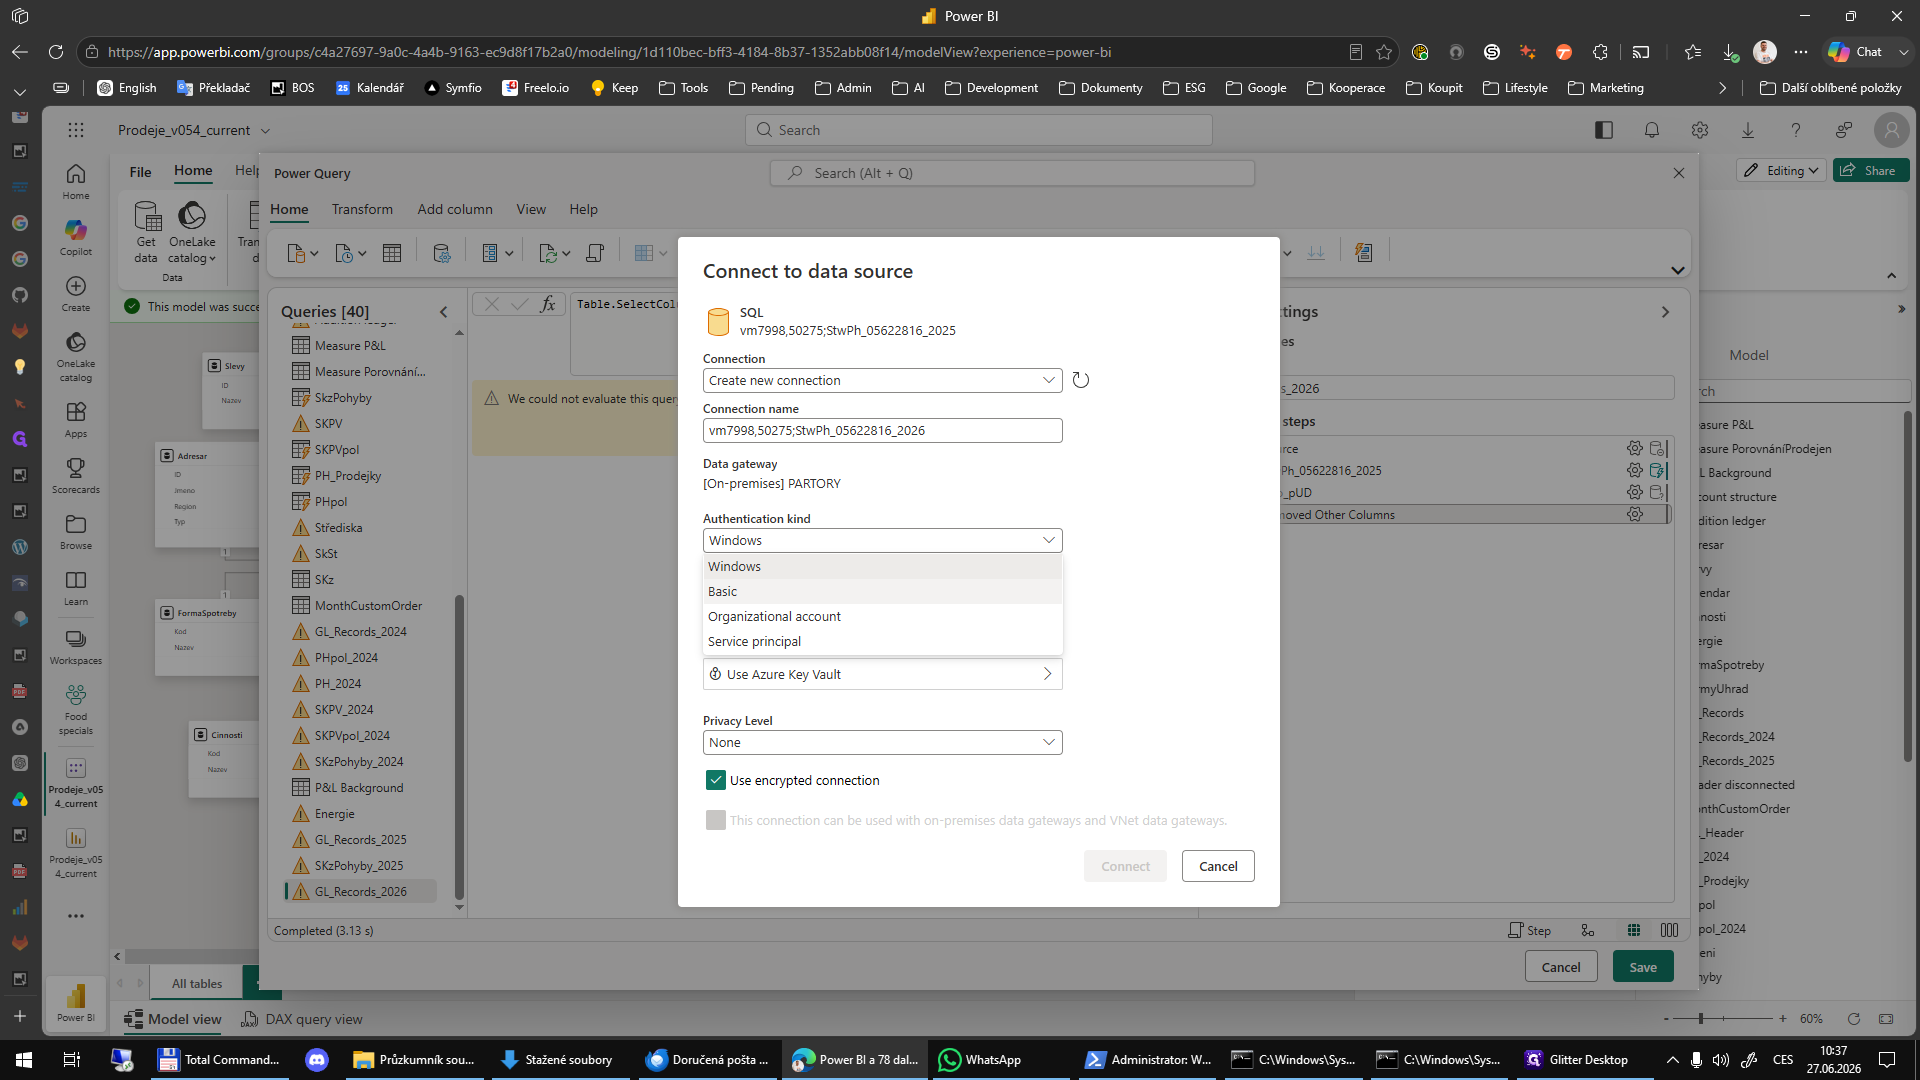Open OneLake catalog in the sidebar
The image size is (1920, 1080).
point(76,357)
